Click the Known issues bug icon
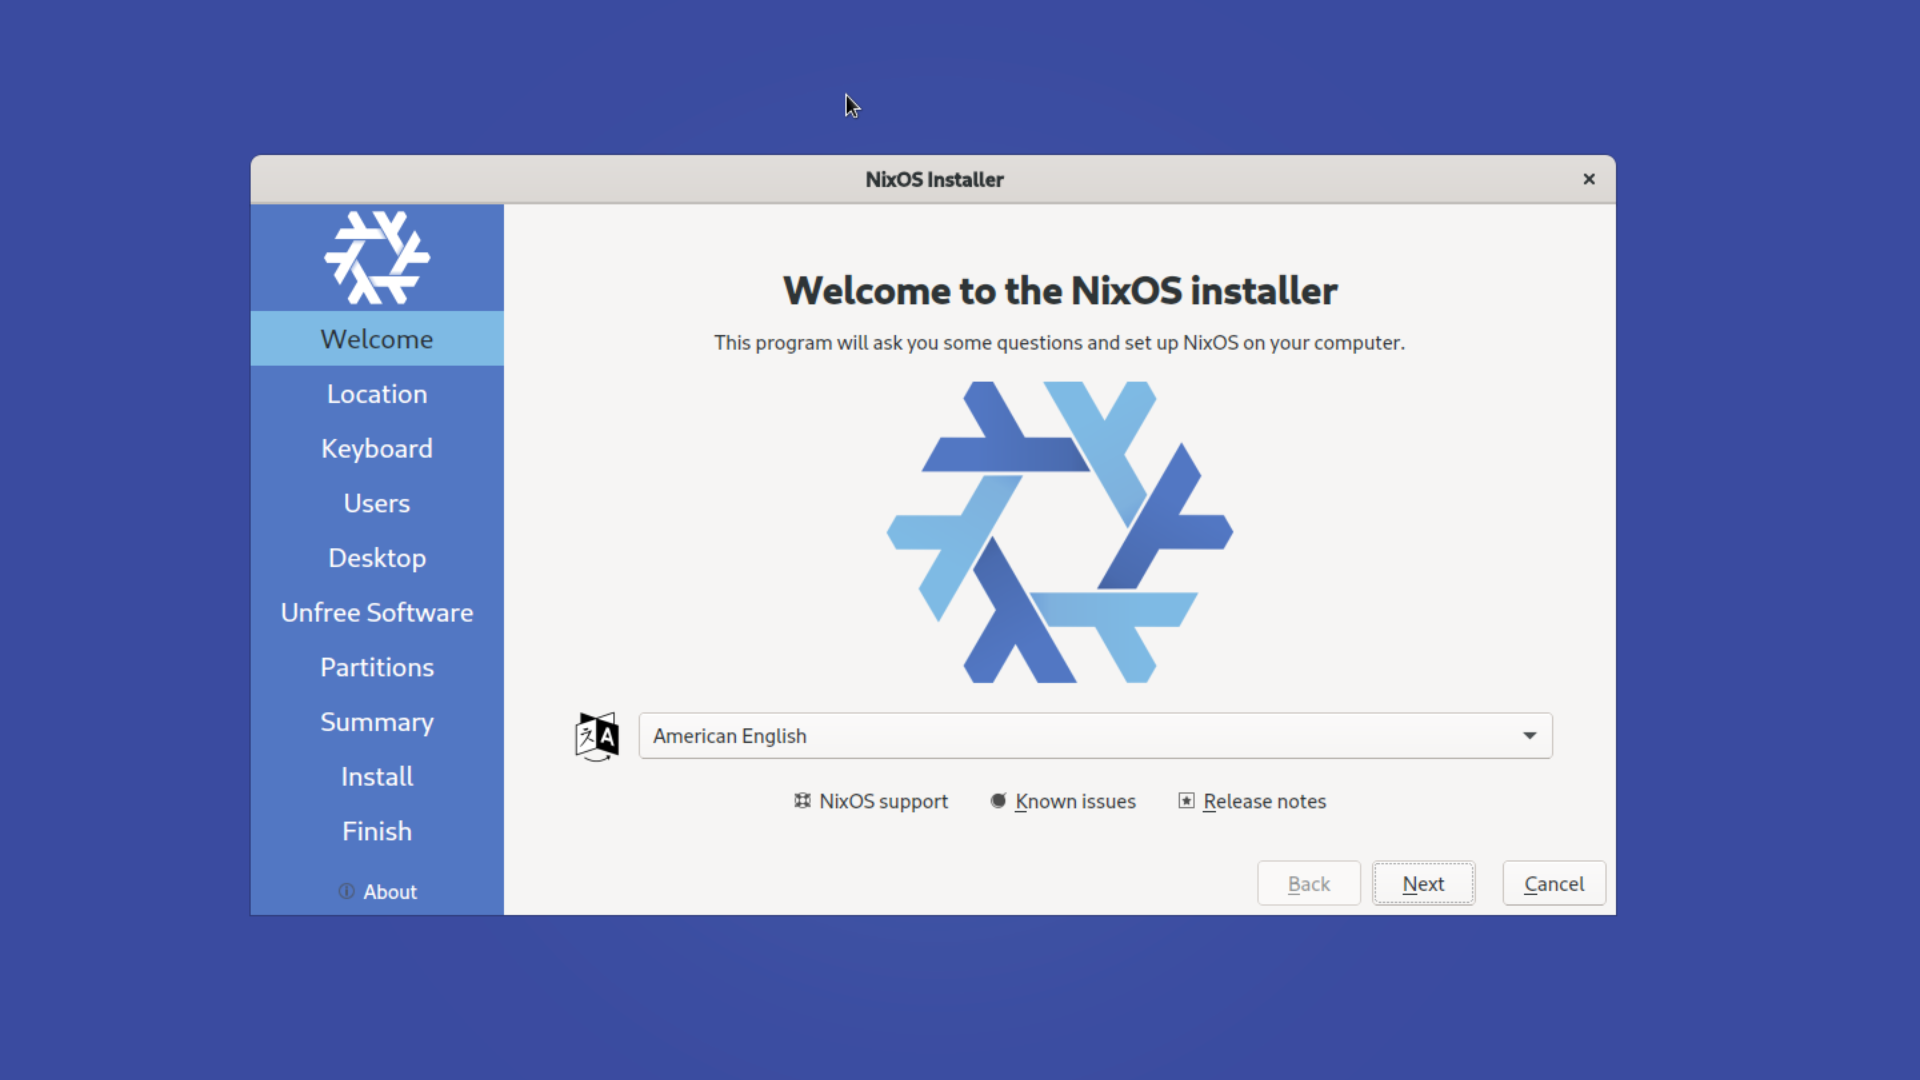Viewport: 1920px width, 1080px height. coord(998,801)
